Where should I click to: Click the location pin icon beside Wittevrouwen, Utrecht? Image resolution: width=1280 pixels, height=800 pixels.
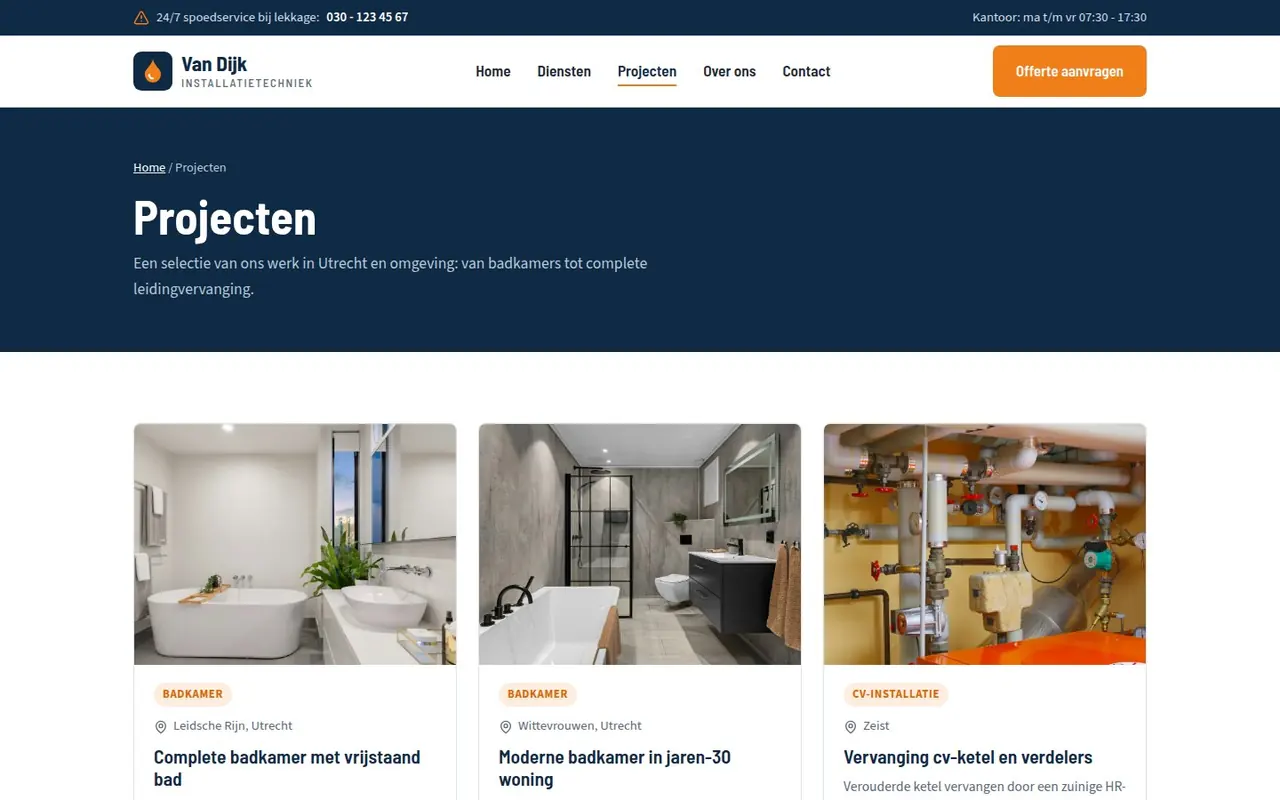click(x=506, y=727)
